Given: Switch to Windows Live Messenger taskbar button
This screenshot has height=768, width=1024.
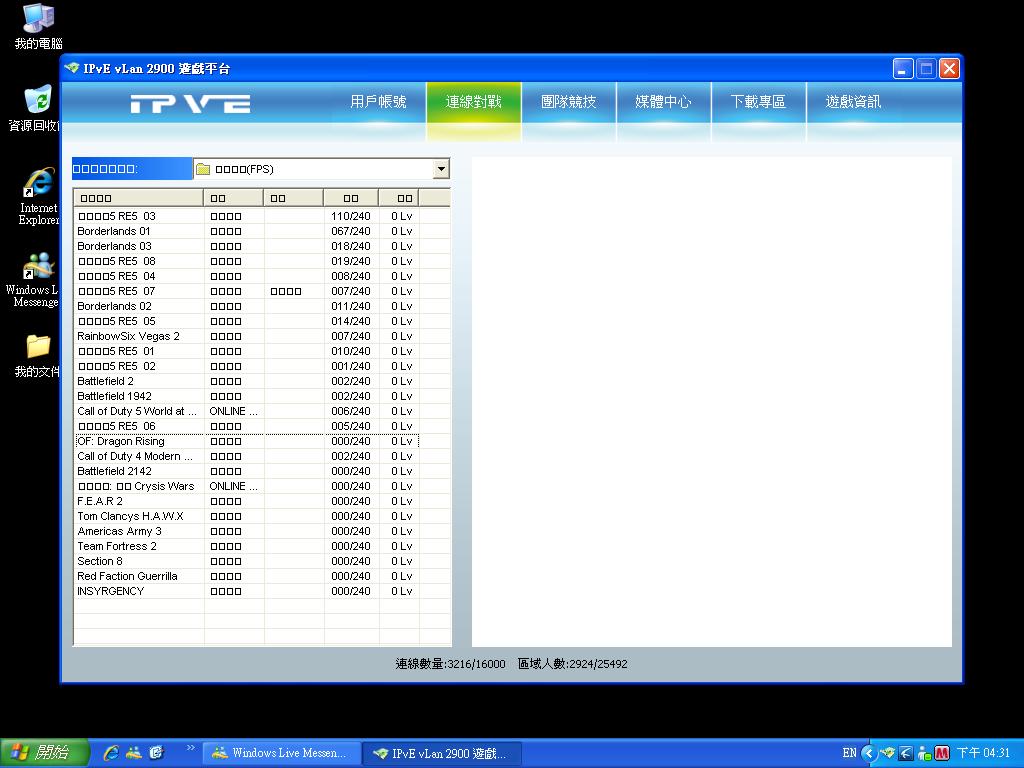Looking at the screenshot, I should pos(280,753).
